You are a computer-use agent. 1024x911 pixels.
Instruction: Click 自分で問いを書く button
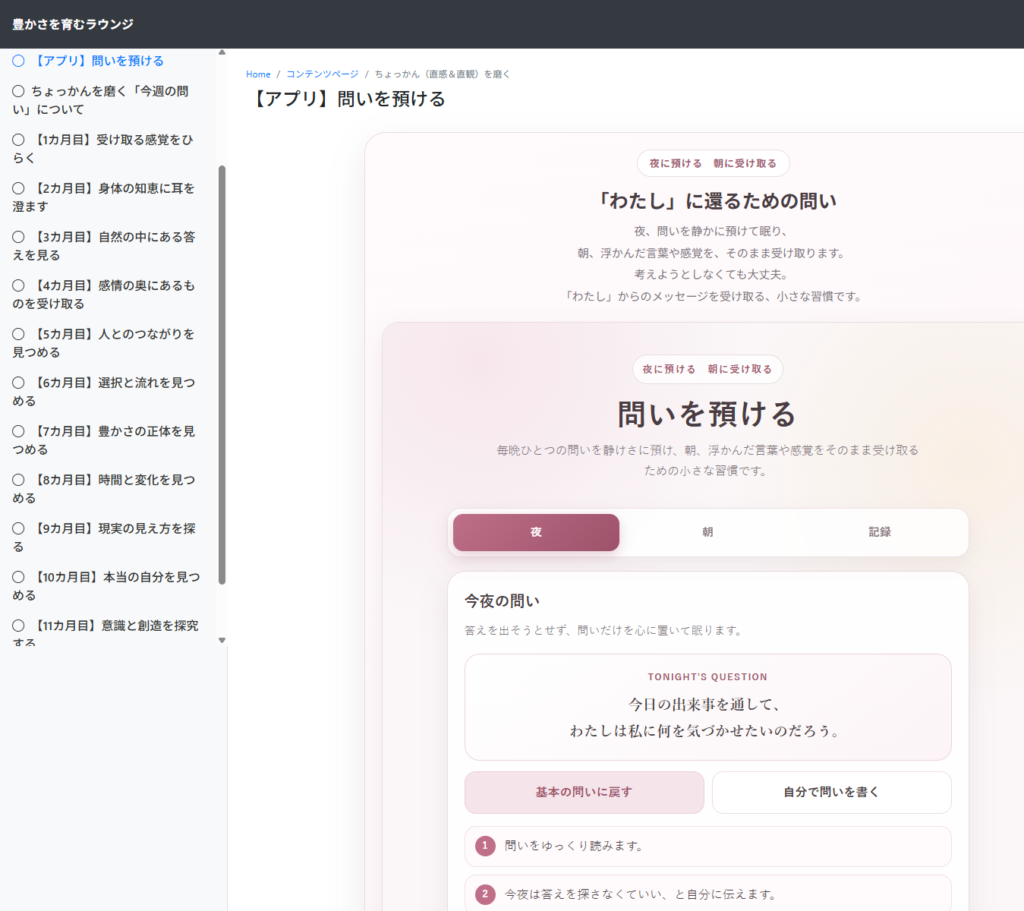point(831,792)
